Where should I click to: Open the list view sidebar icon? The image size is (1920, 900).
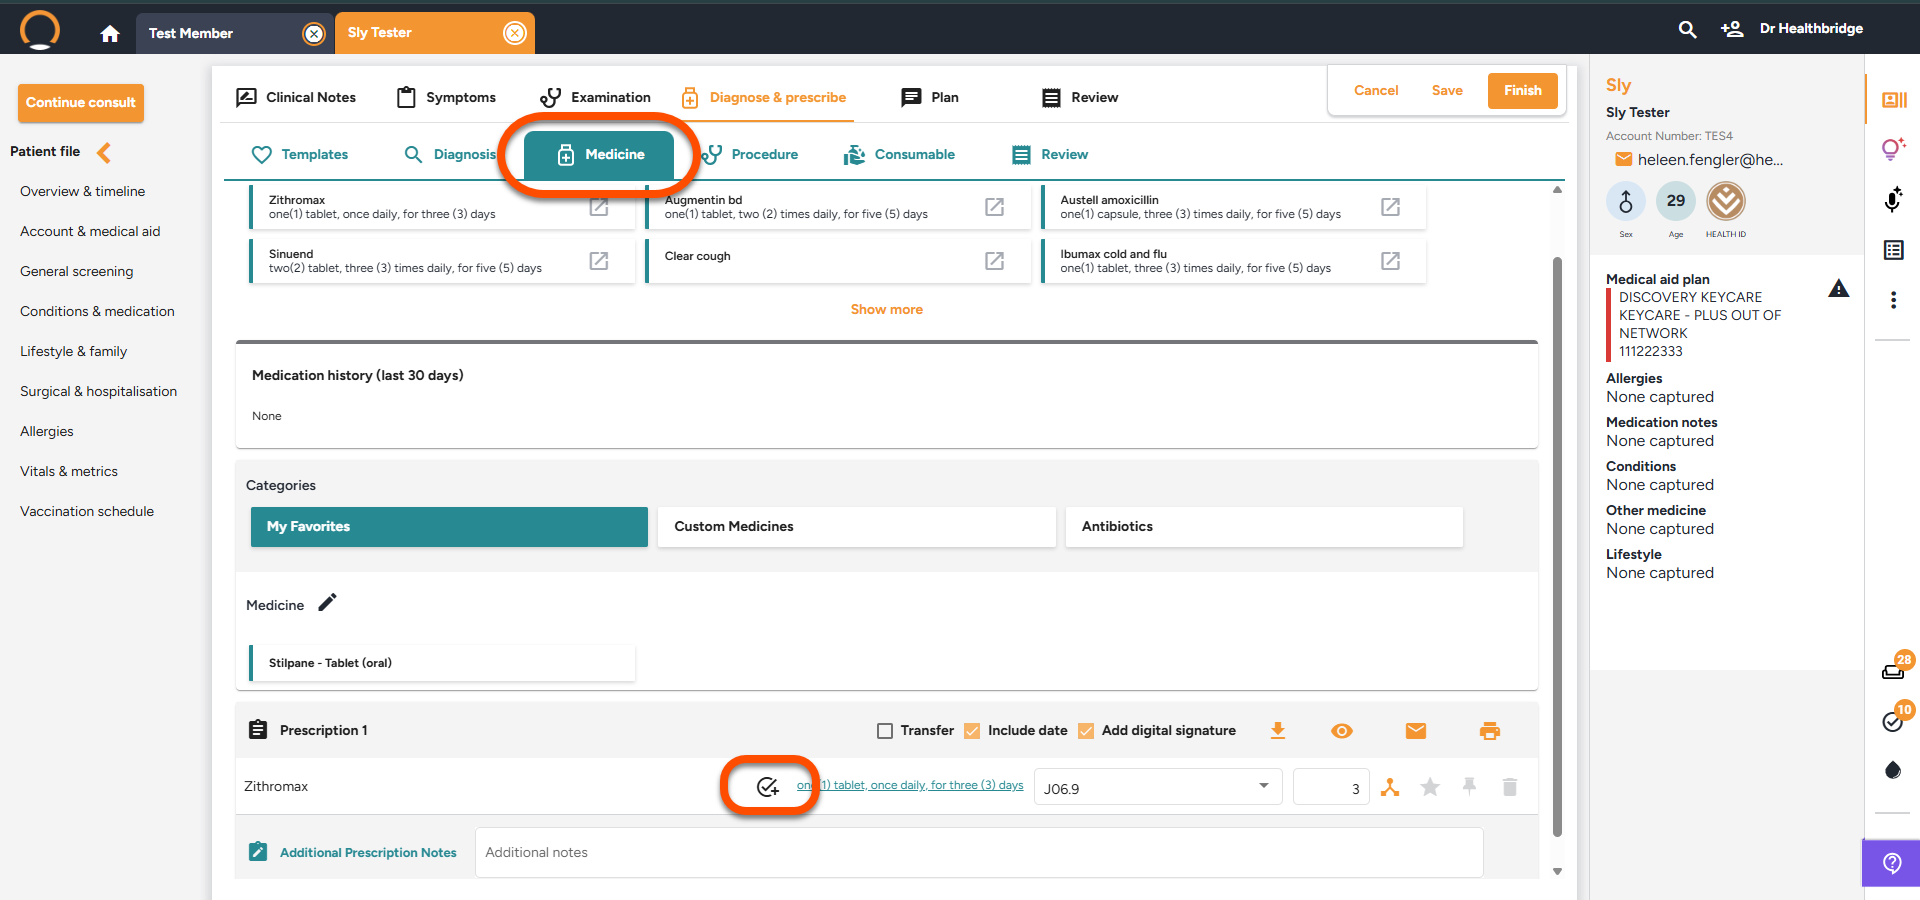pyautogui.click(x=1894, y=250)
